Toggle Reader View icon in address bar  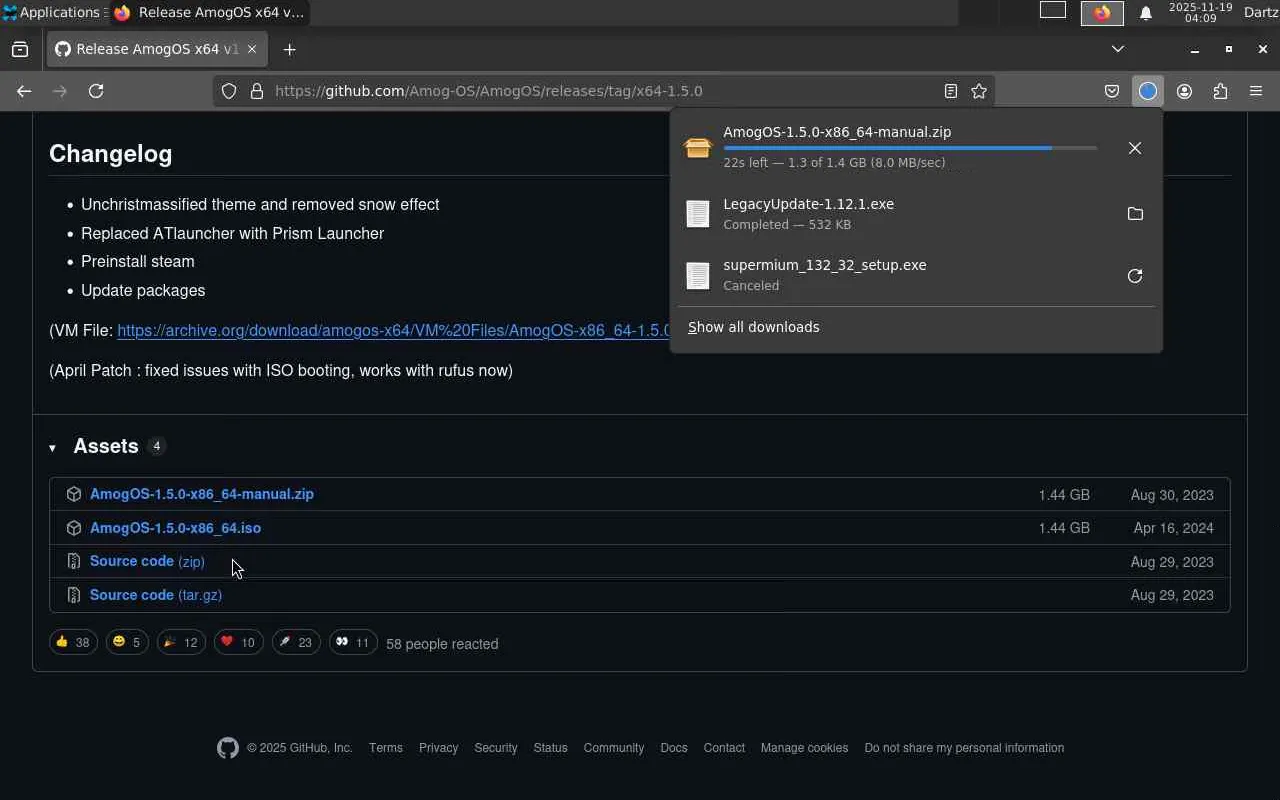pyautogui.click(x=951, y=91)
